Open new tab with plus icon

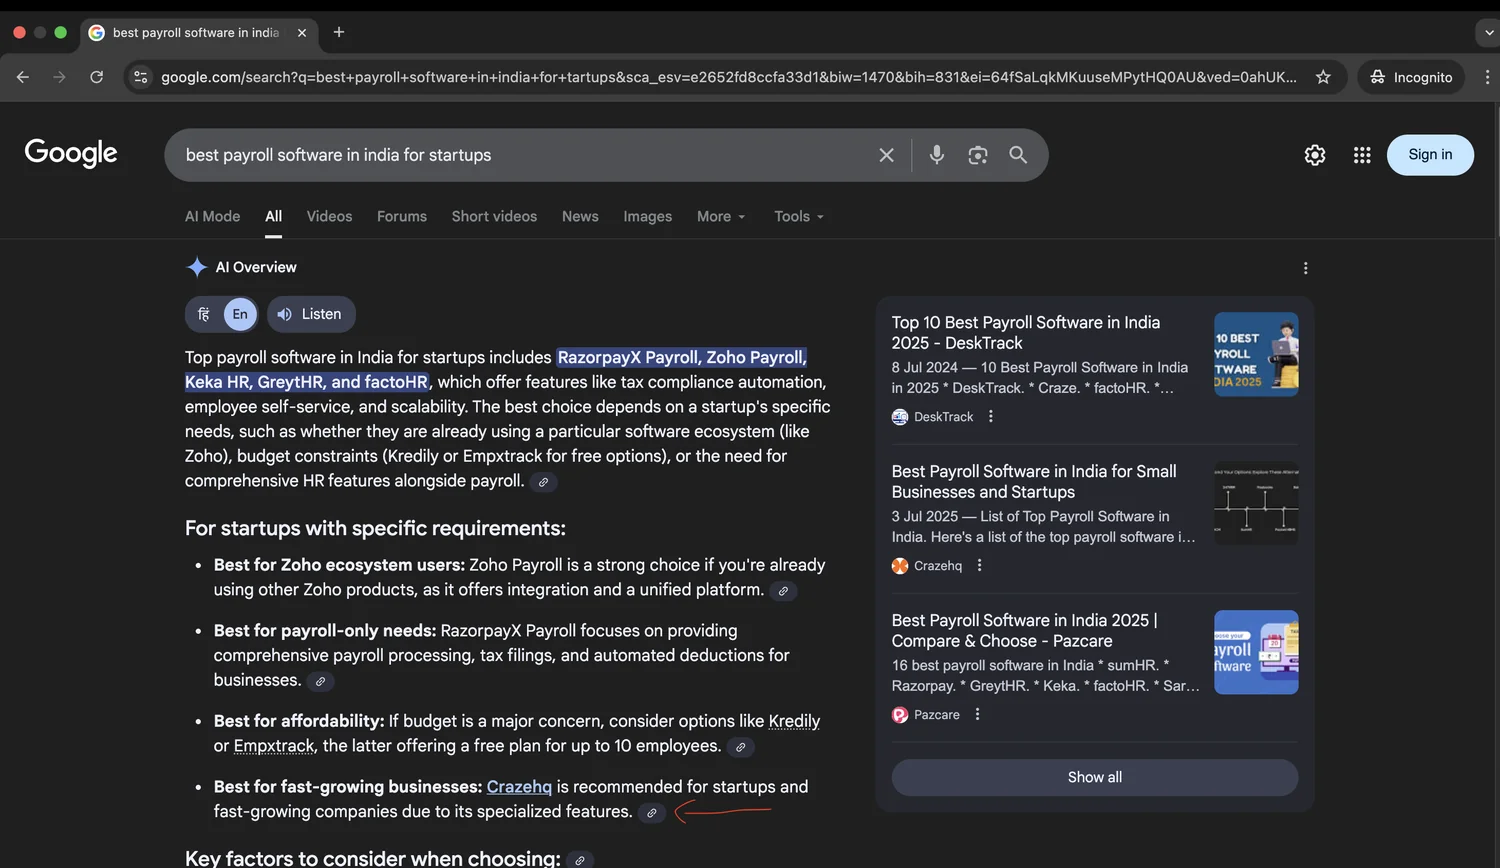click(339, 32)
